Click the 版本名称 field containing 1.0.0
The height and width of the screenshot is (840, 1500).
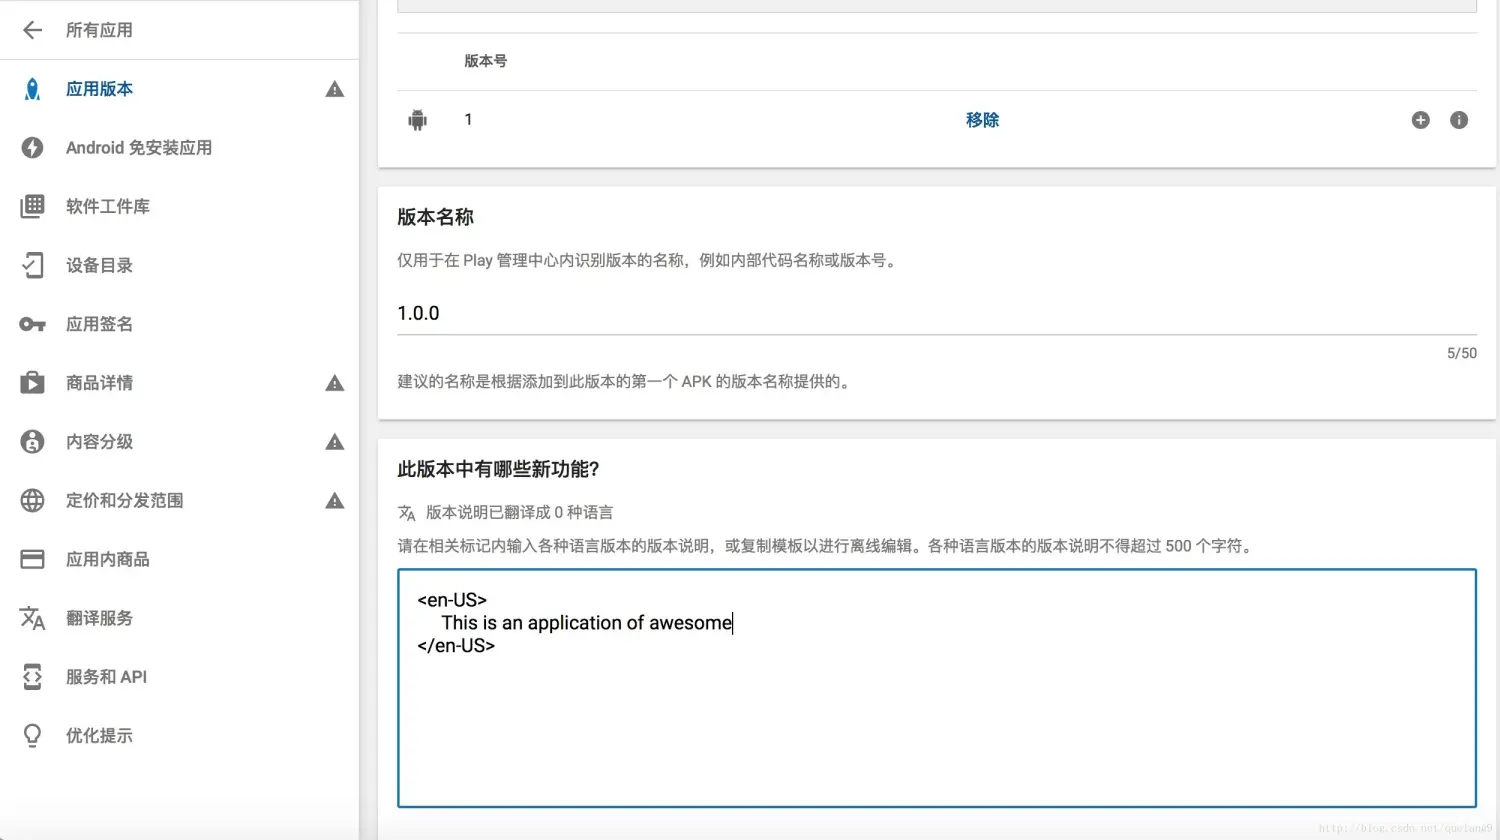937,314
